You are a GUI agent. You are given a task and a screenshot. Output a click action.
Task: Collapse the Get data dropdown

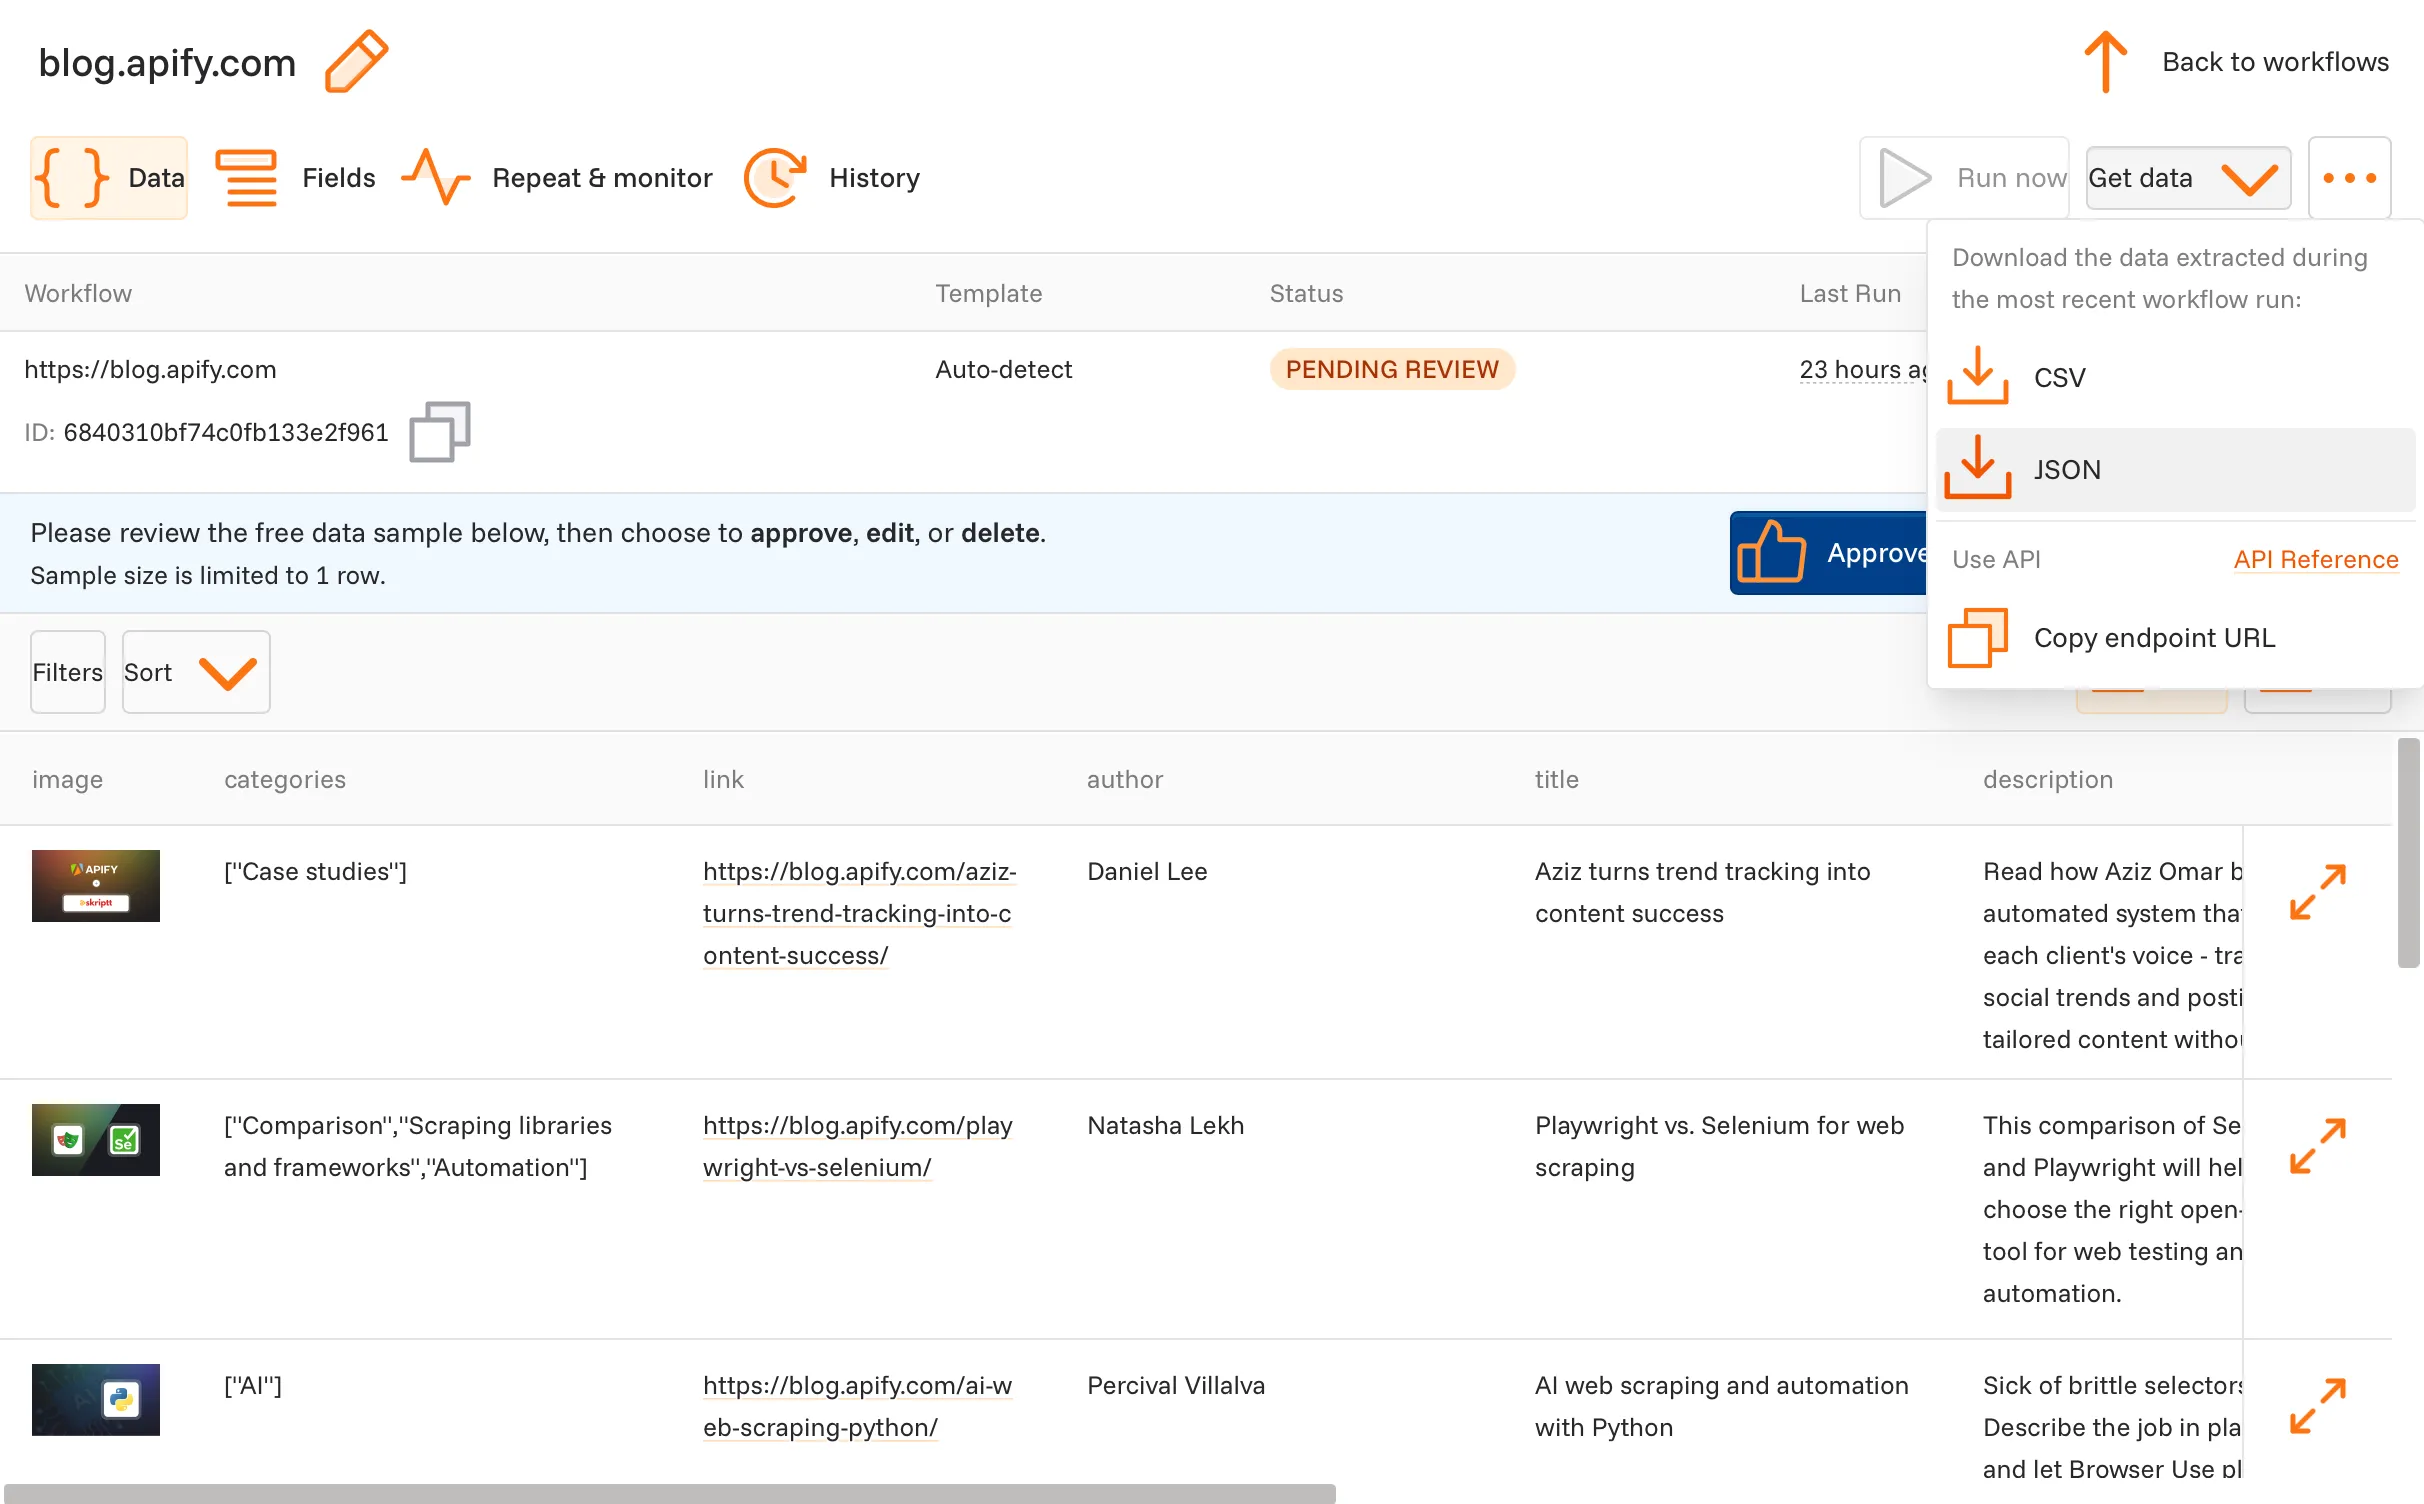click(2188, 178)
